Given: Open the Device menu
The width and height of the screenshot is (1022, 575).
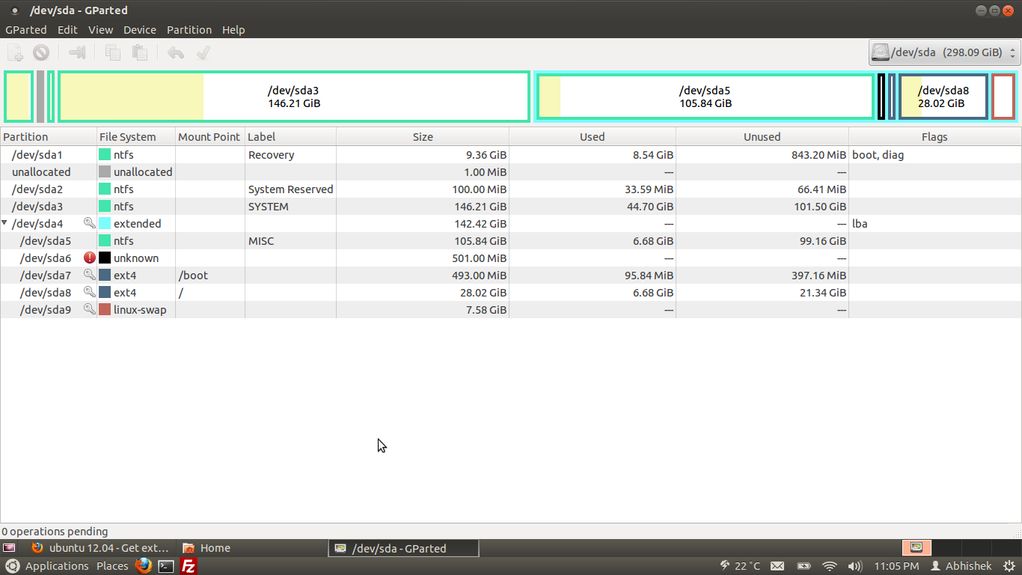Looking at the screenshot, I should [x=139, y=30].
